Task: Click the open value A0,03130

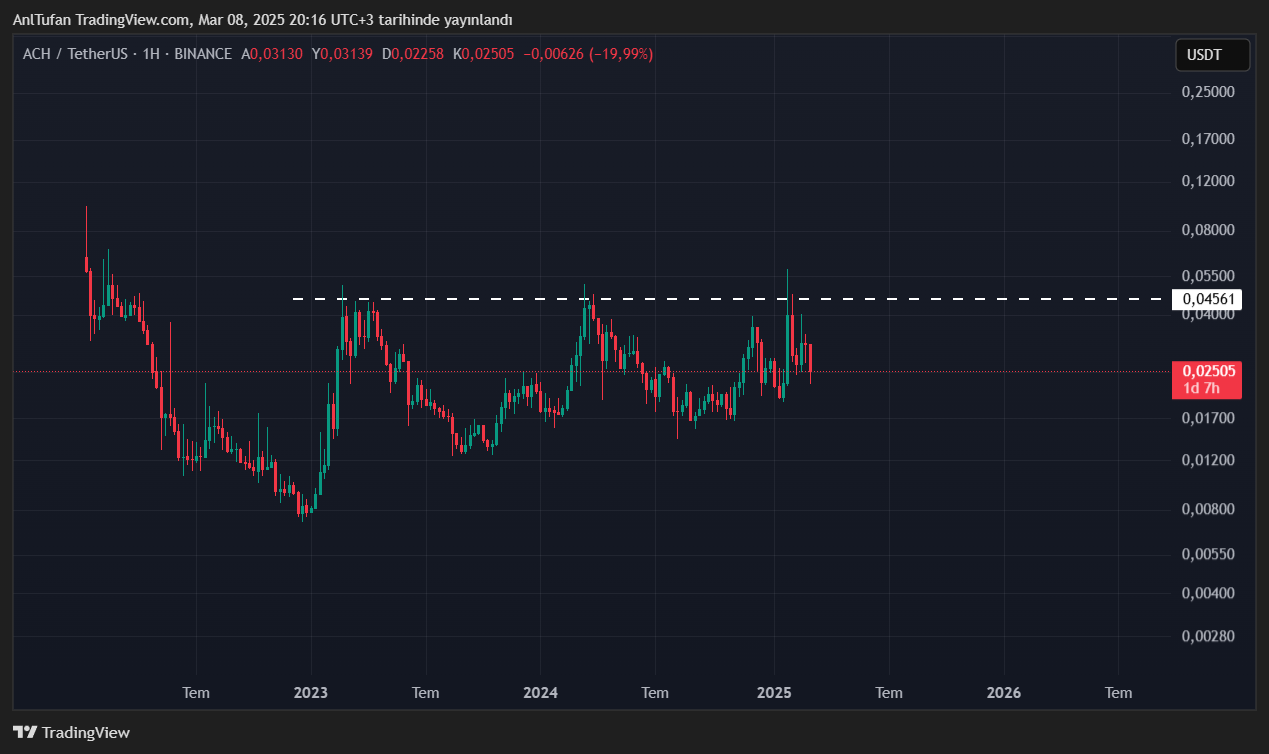Action: [272, 54]
